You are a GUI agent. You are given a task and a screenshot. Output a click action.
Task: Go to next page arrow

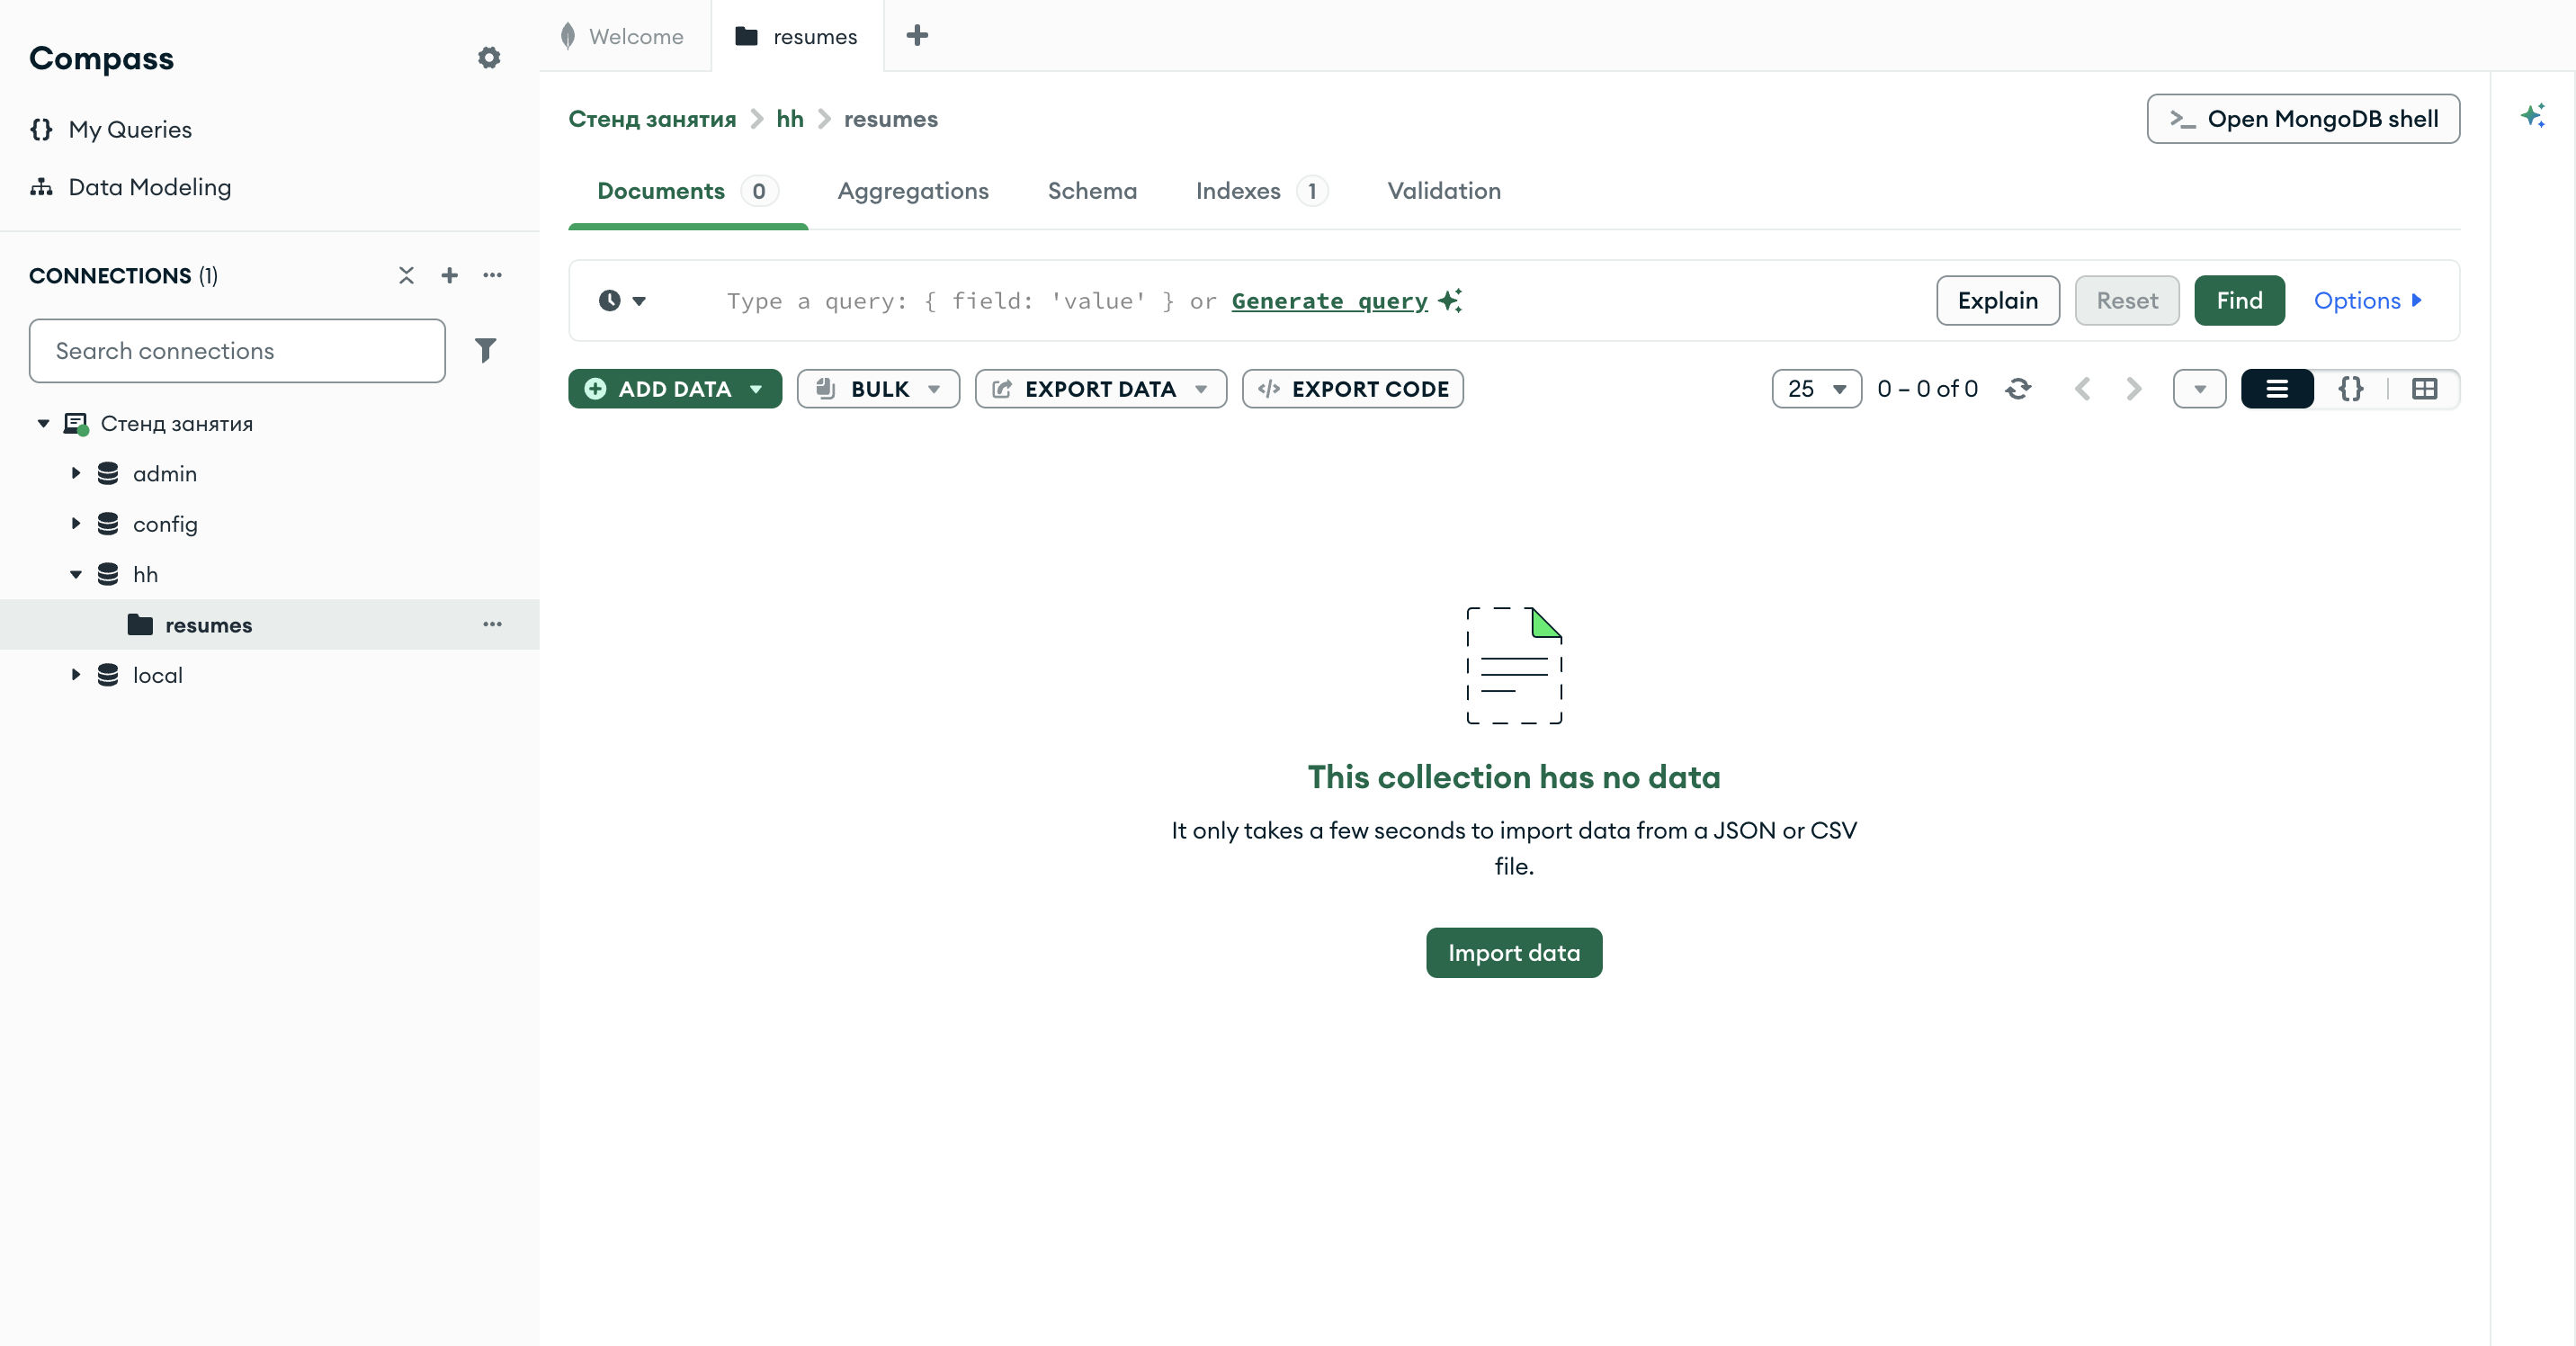coord(2133,389)
